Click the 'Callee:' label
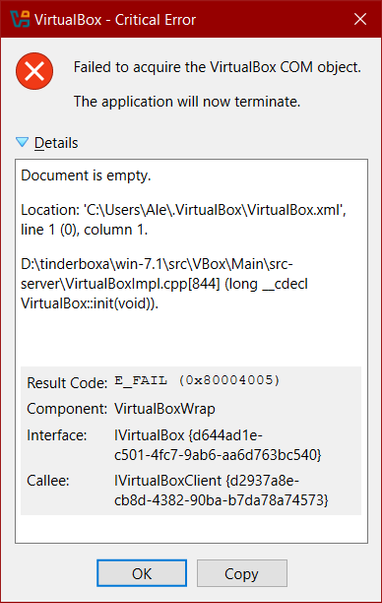 pos(48,481)
